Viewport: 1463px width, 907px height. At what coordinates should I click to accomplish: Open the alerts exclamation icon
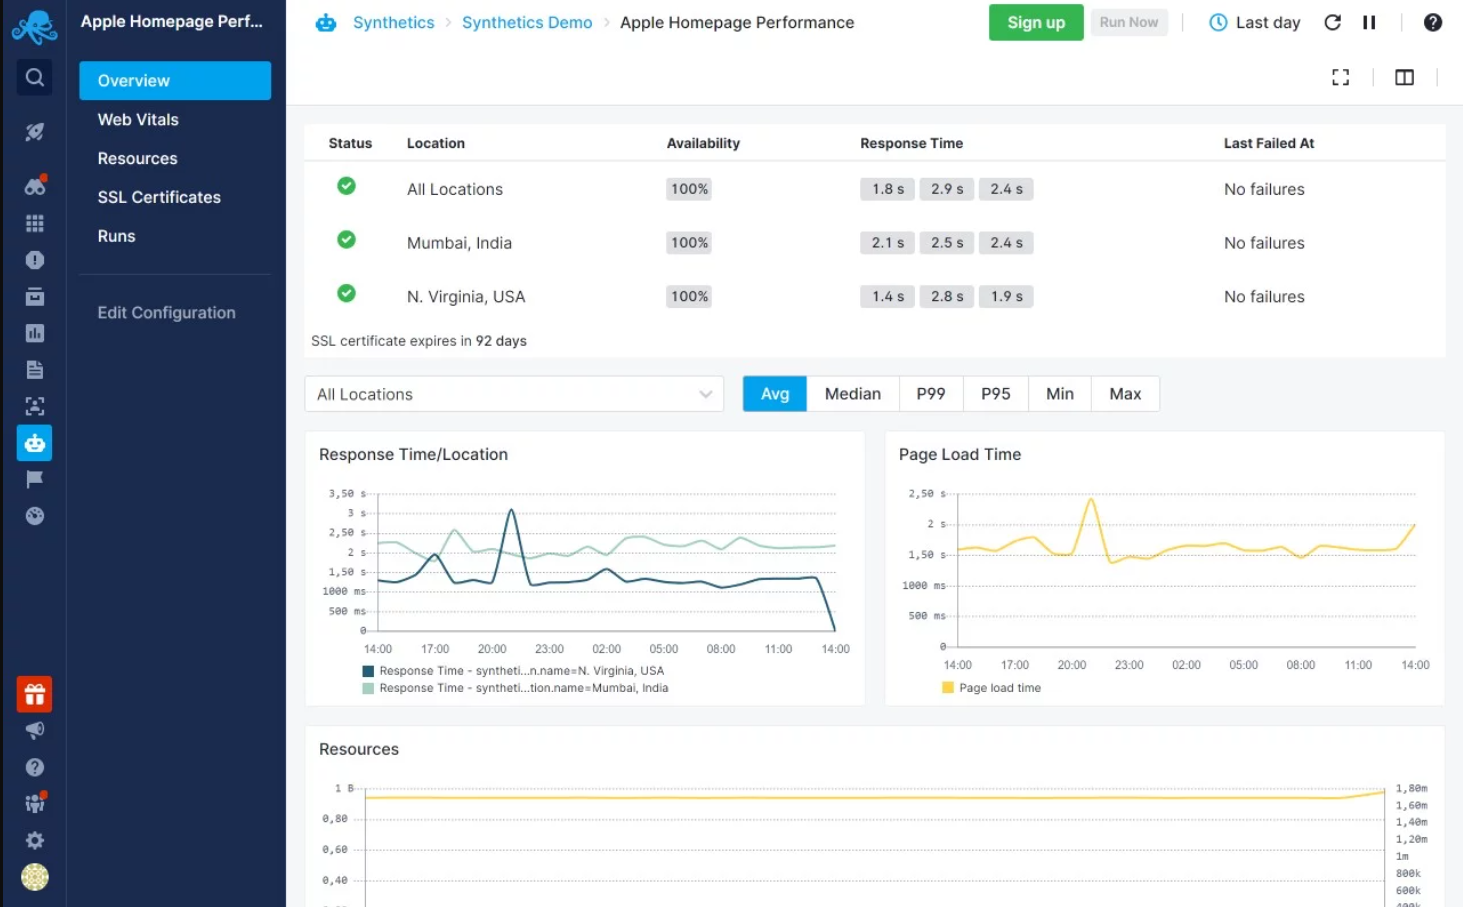[34, 260]
